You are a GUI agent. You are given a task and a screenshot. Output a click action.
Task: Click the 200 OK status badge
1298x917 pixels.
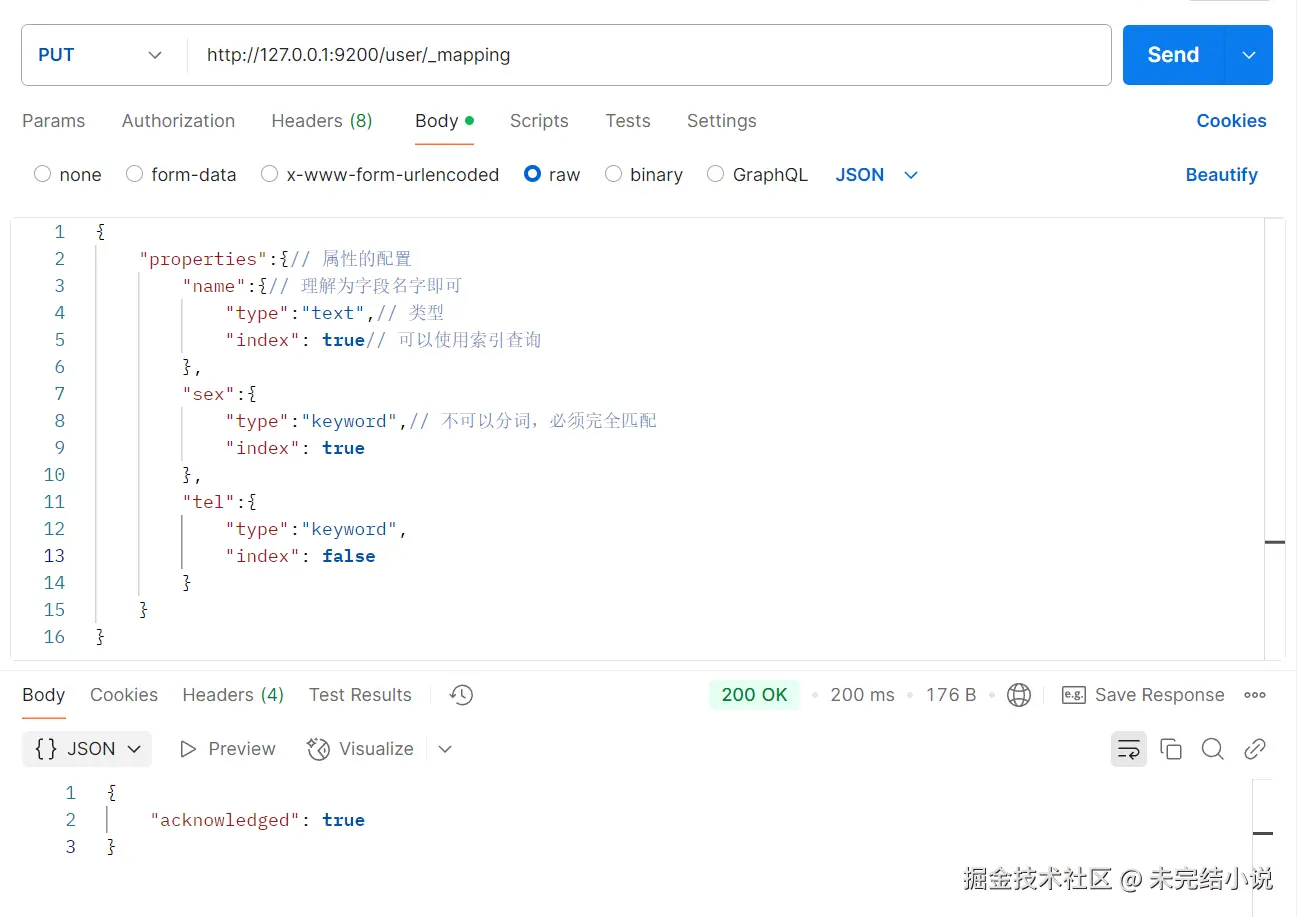[754, 695]
